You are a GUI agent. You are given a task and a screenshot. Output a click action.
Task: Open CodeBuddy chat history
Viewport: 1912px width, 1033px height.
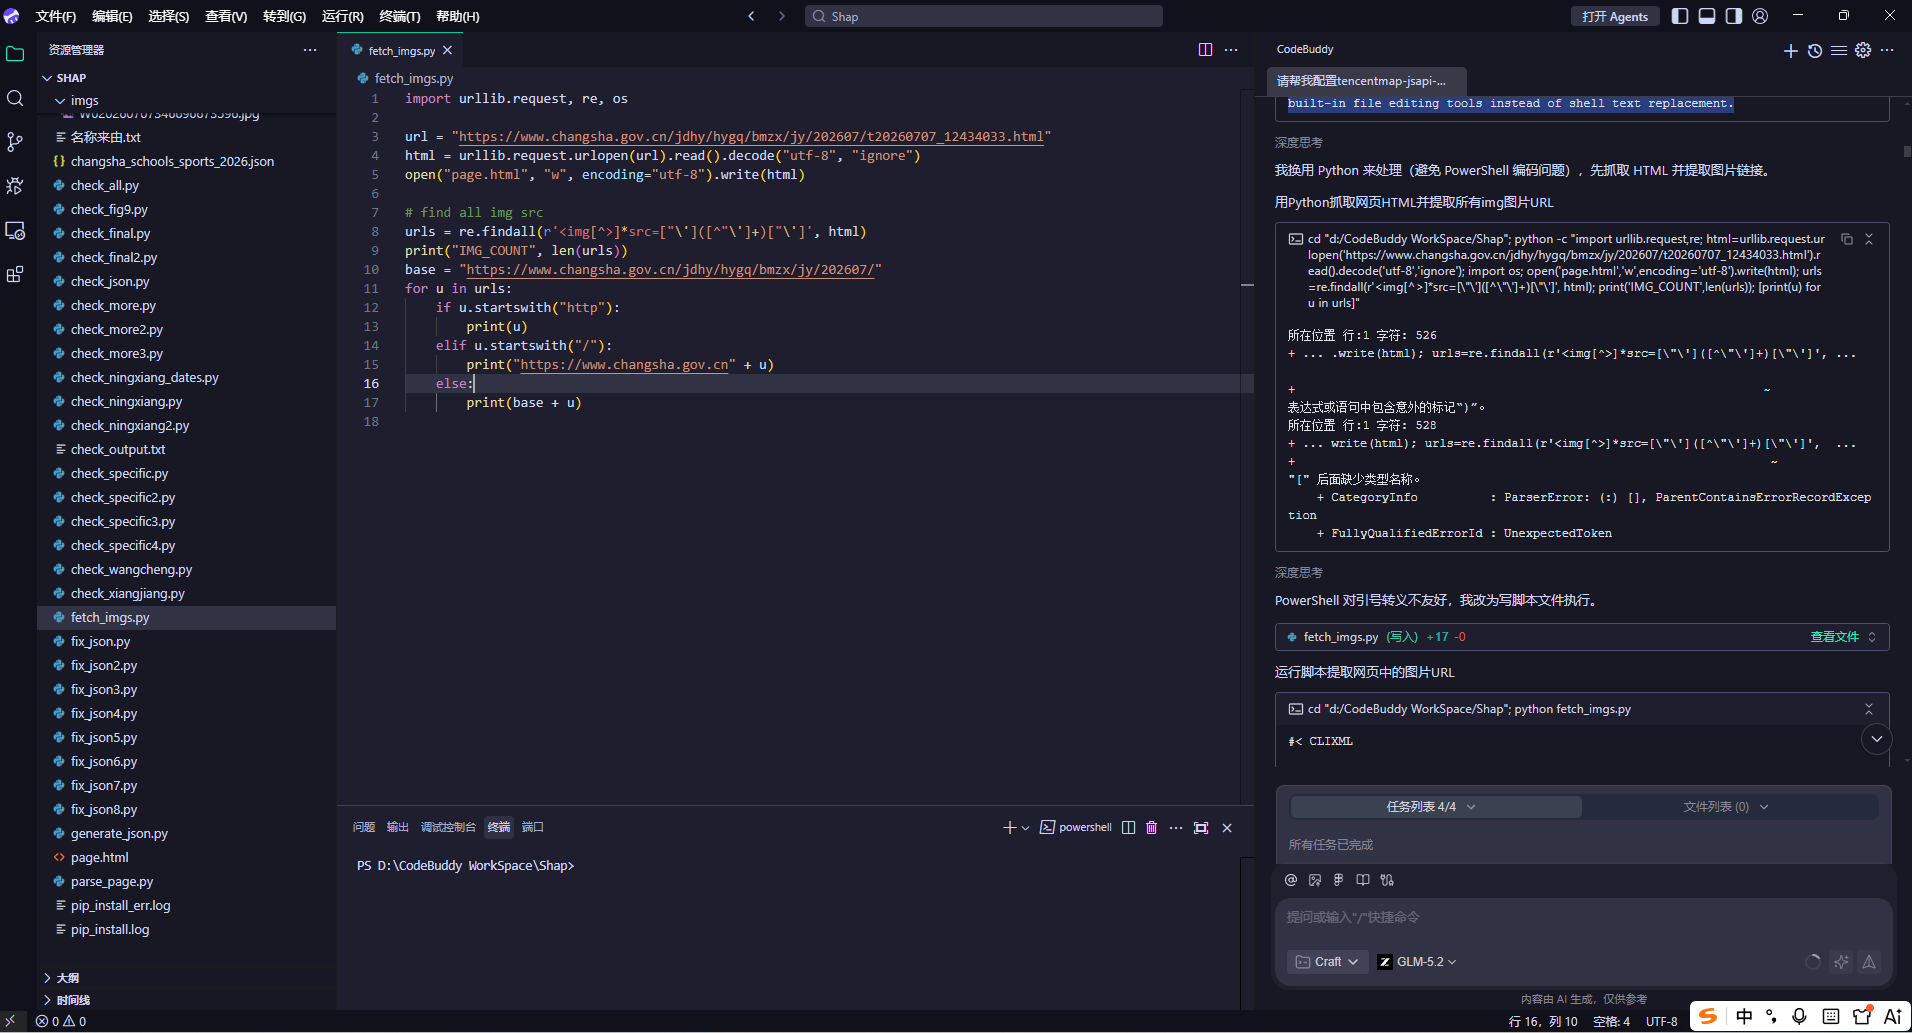pos(1815,50)
